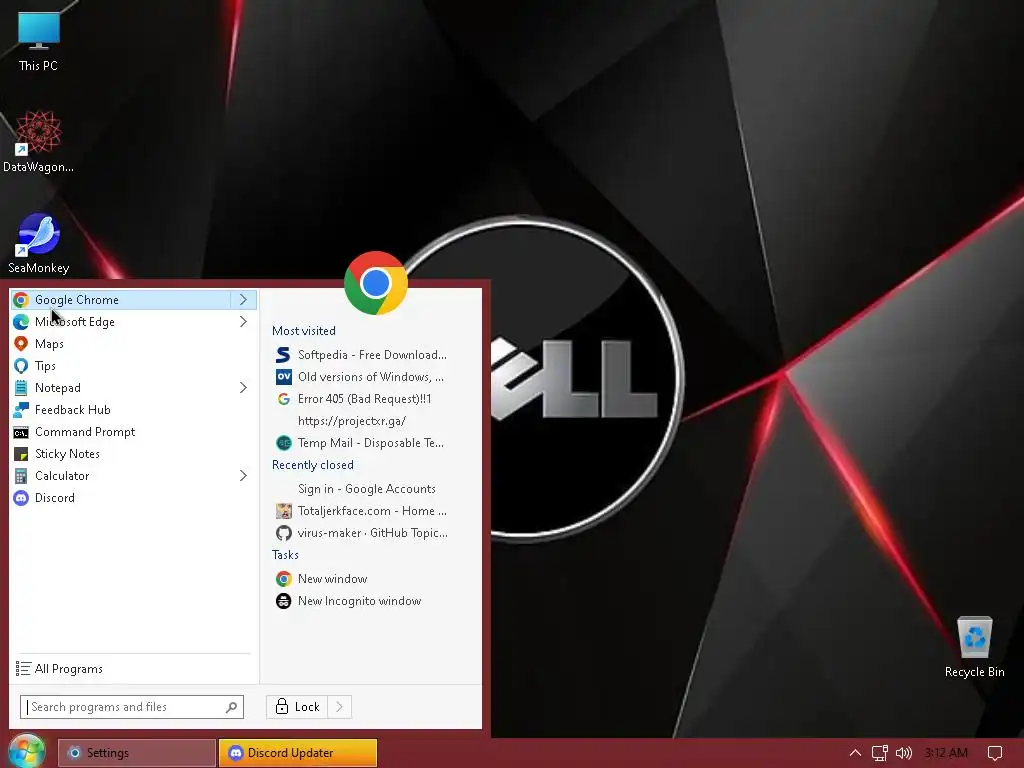Open This PC desktop icon

[39, 41]
